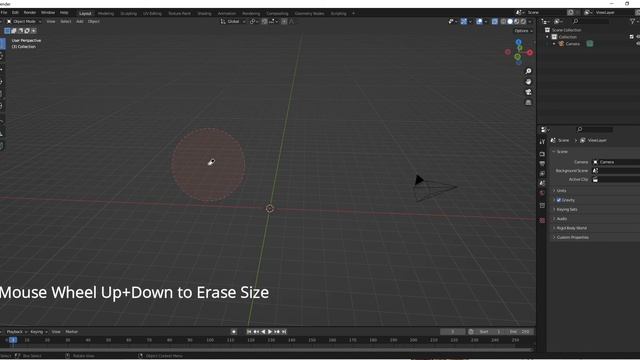The image size is (640, 360).
Task: Open the Output properties tab
Action: tap(542, 164)
